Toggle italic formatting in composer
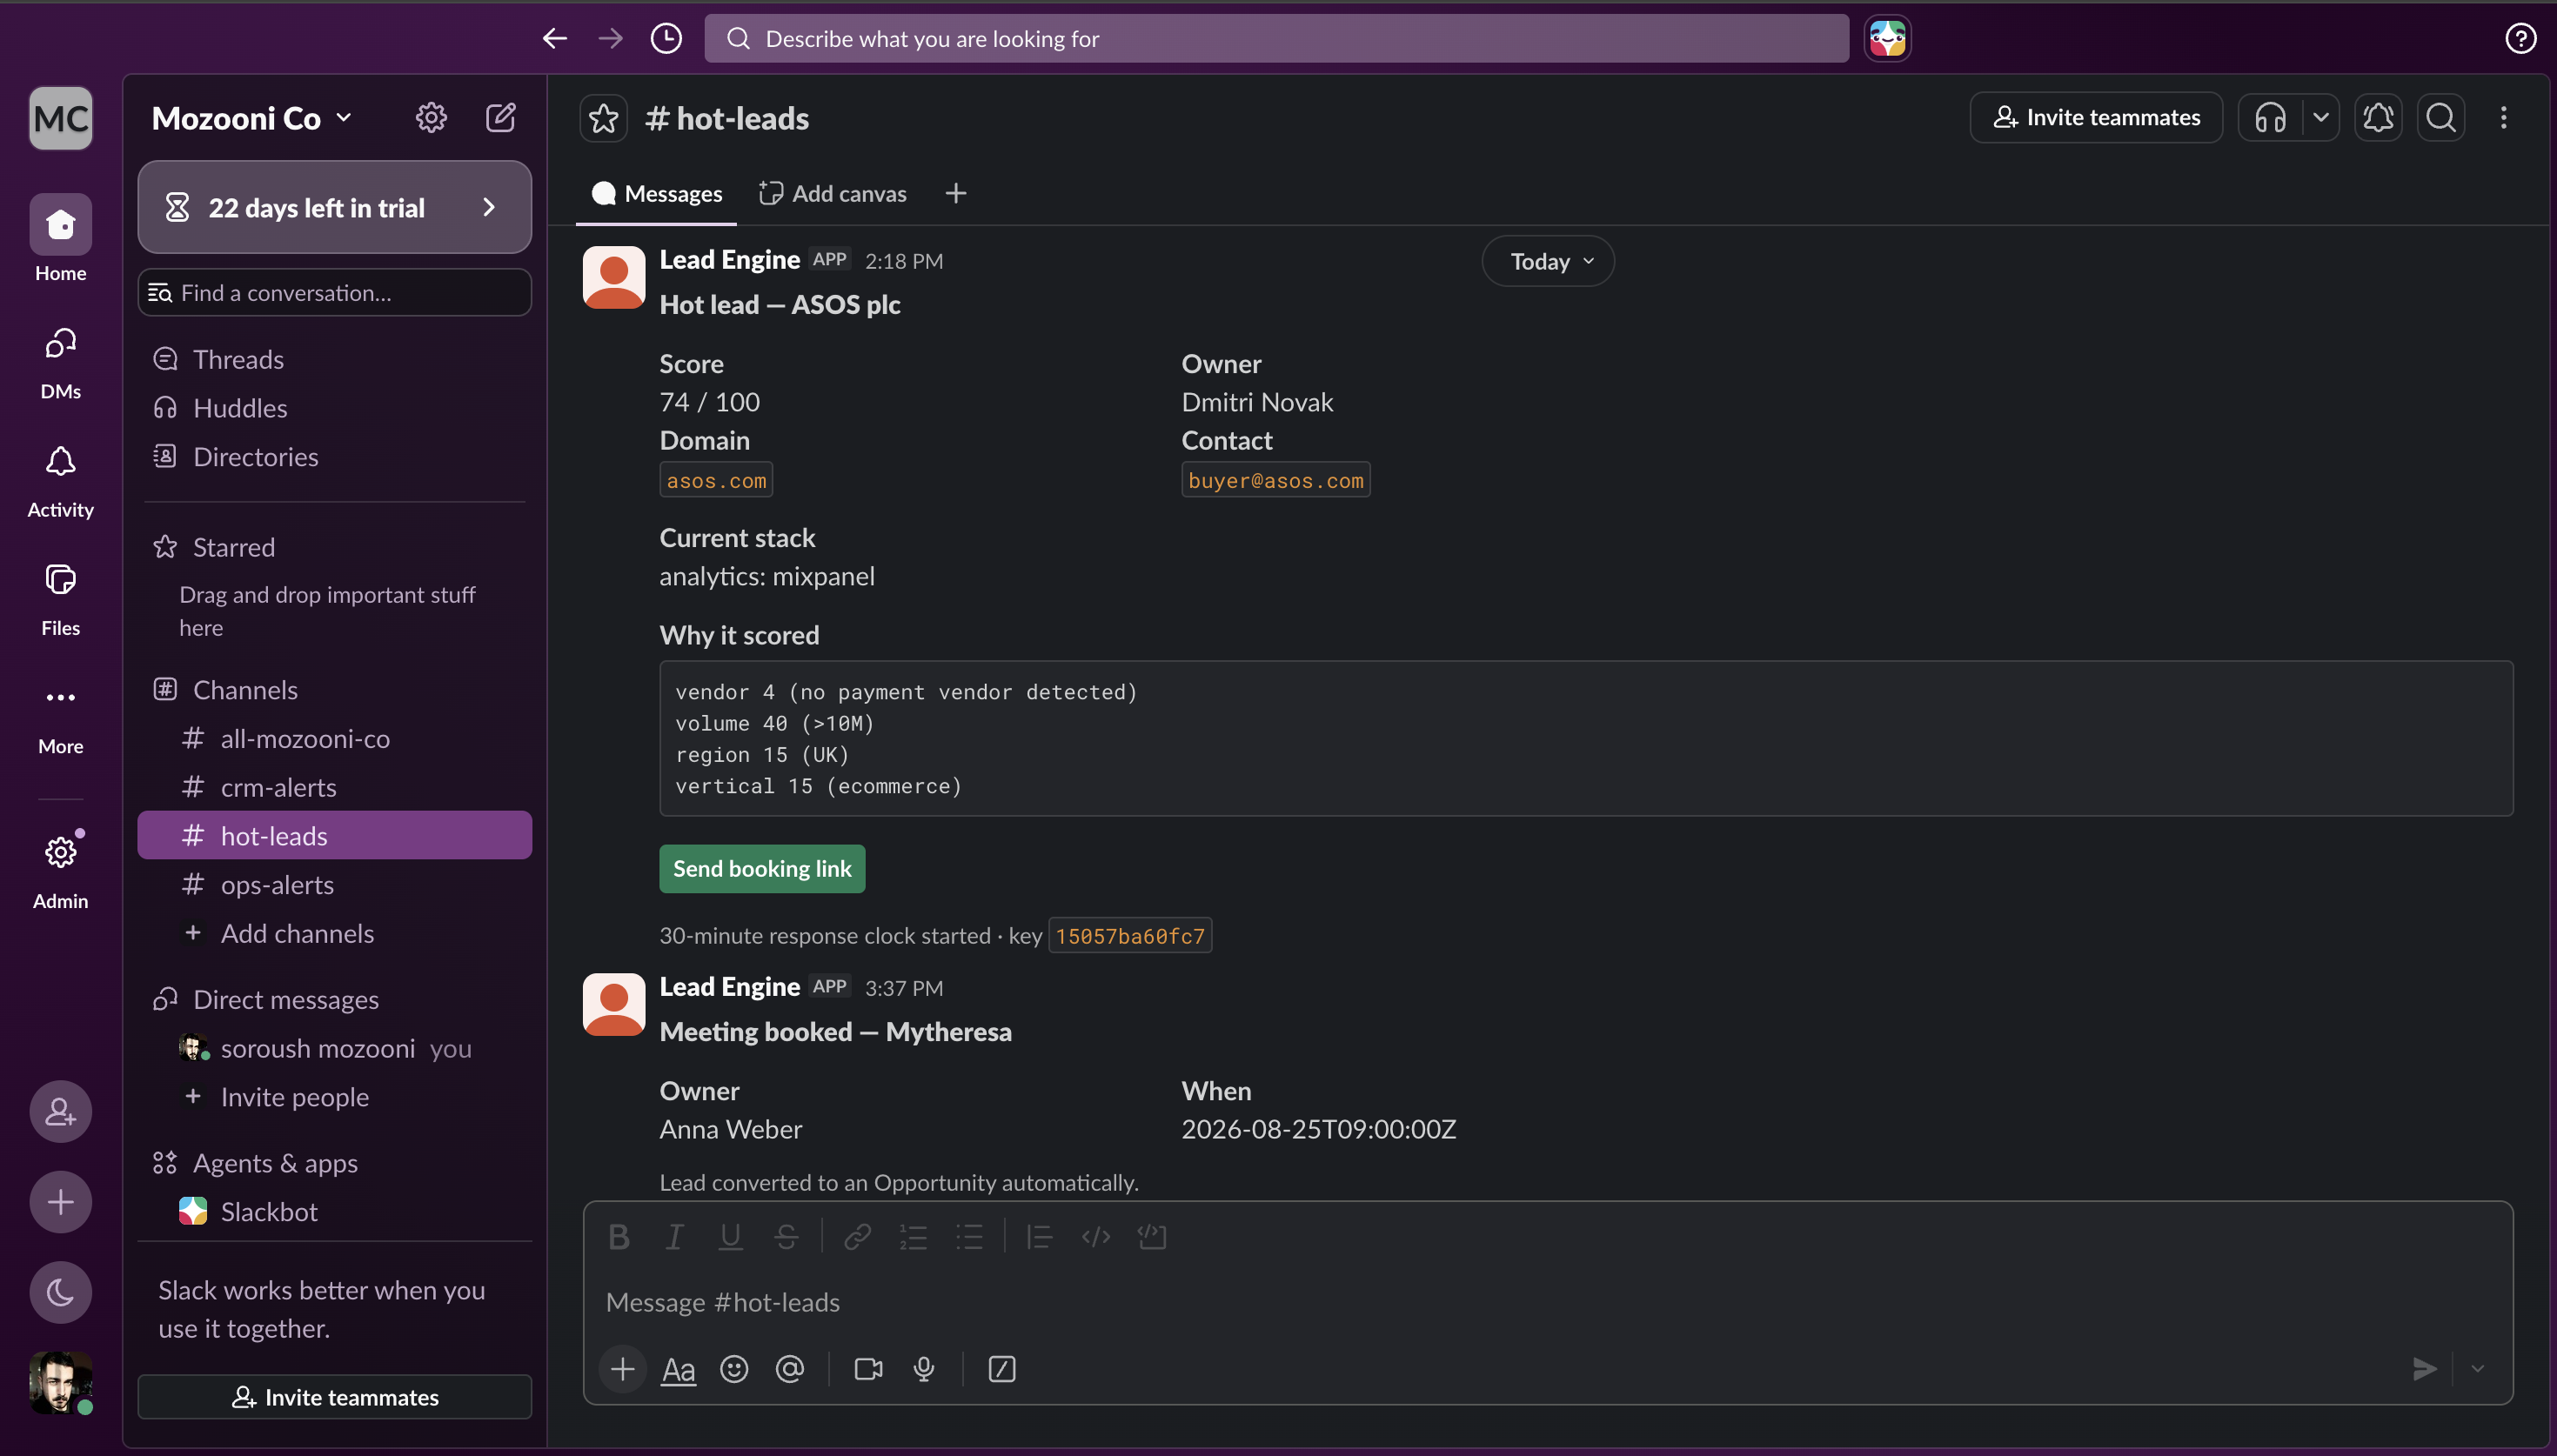This screenshot has height=1456, width=2557. click(x=674, y=1237)
